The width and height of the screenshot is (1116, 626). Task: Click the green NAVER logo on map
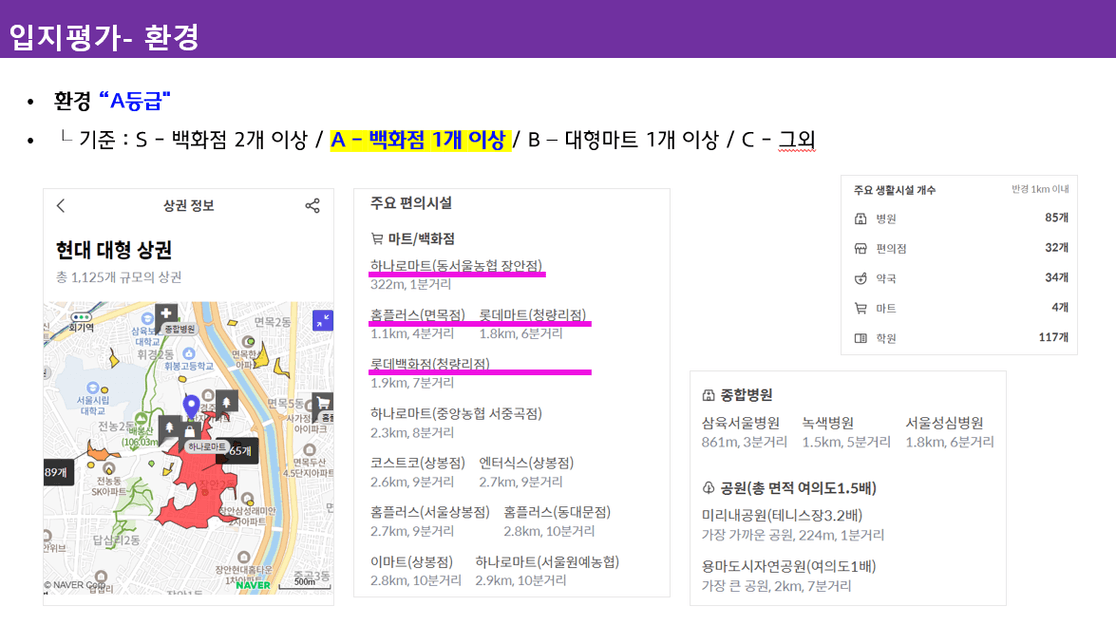click(253, 585)
